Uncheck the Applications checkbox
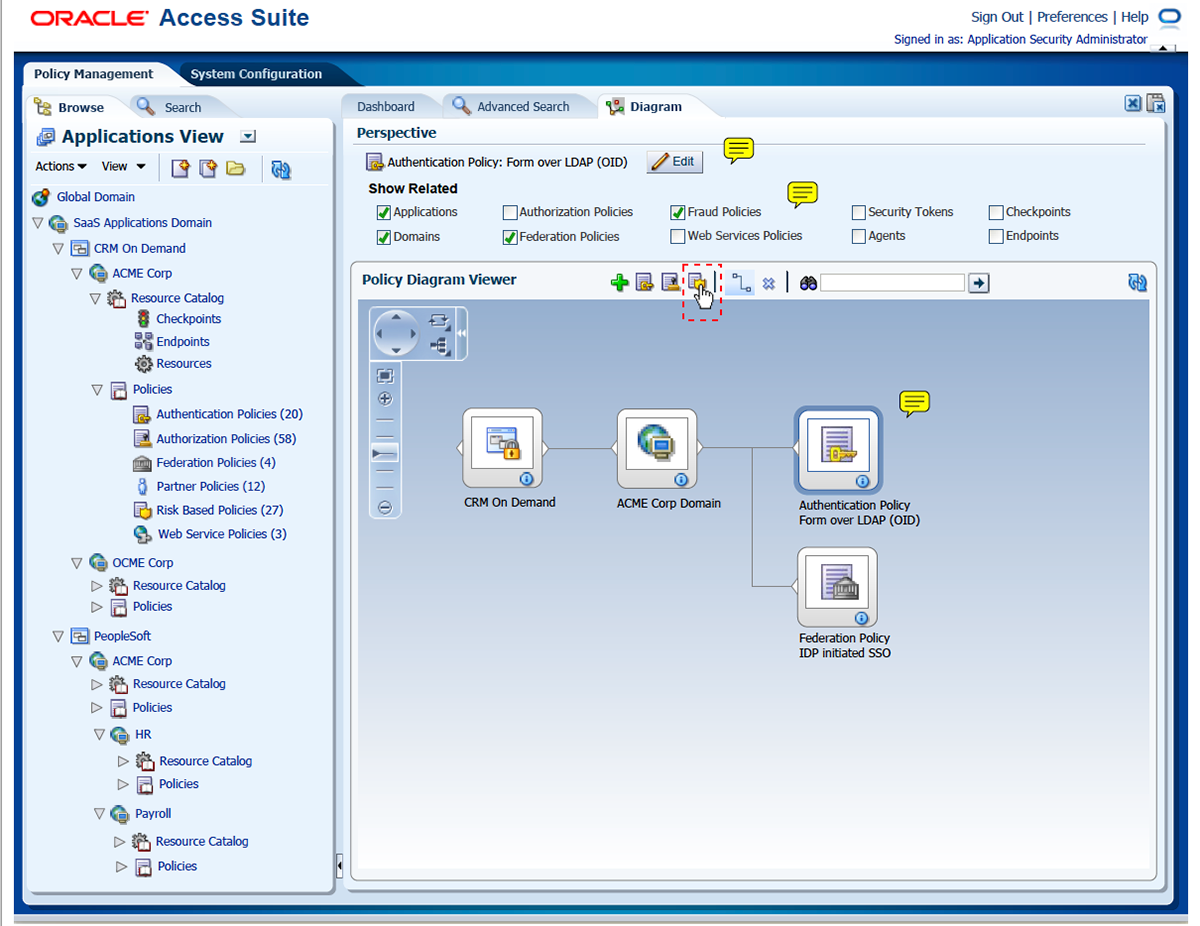 383,212
